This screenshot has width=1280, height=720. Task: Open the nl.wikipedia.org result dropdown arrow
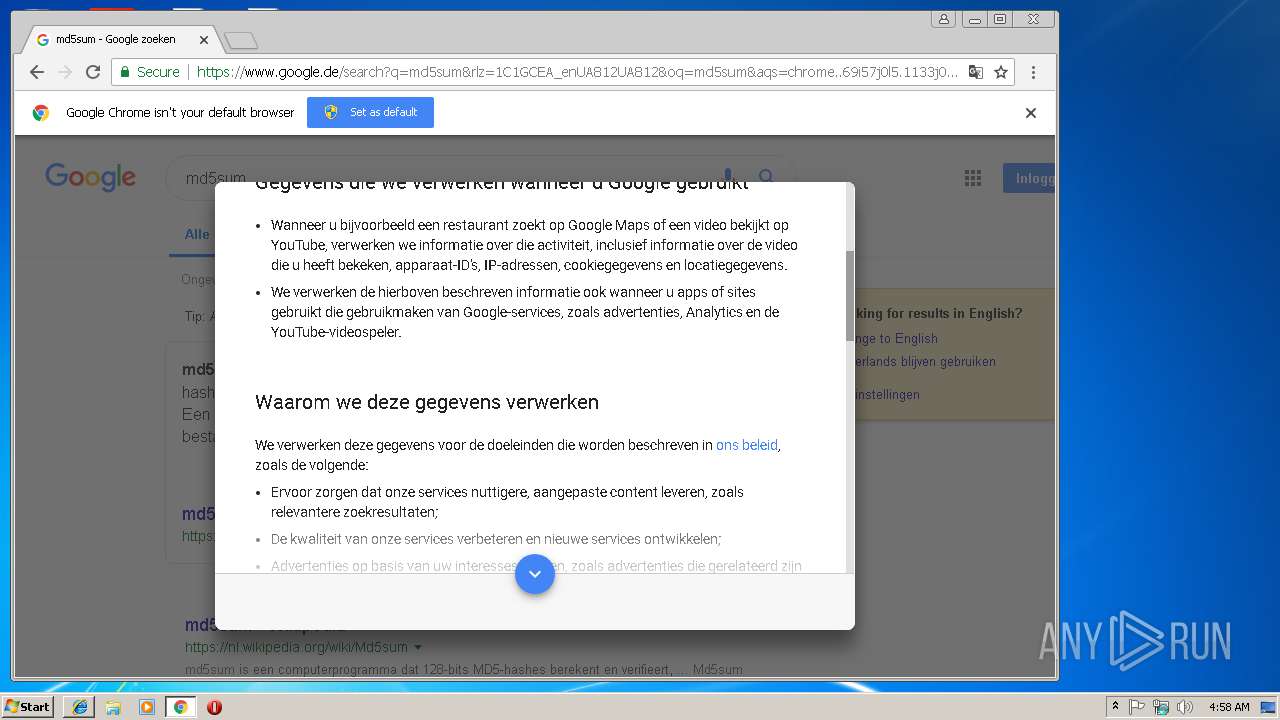(418, 647)
